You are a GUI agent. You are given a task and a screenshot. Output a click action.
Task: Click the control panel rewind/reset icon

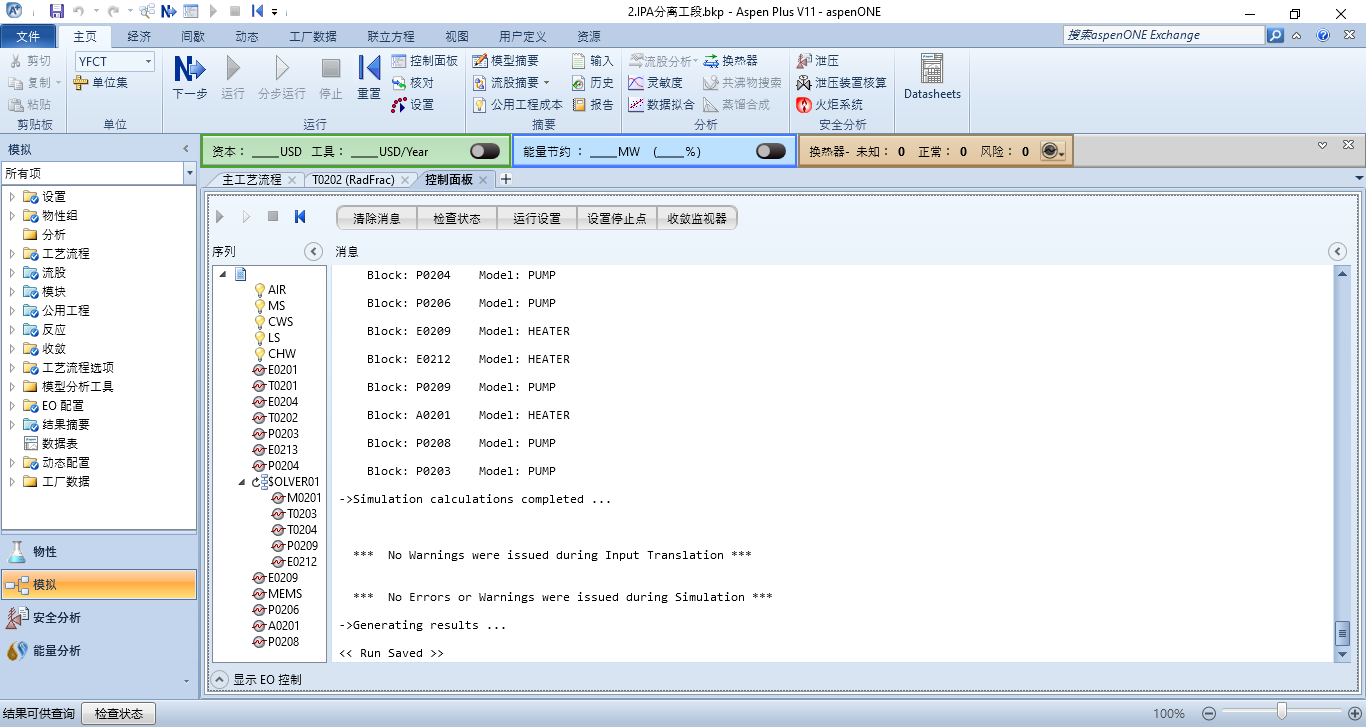299,216
